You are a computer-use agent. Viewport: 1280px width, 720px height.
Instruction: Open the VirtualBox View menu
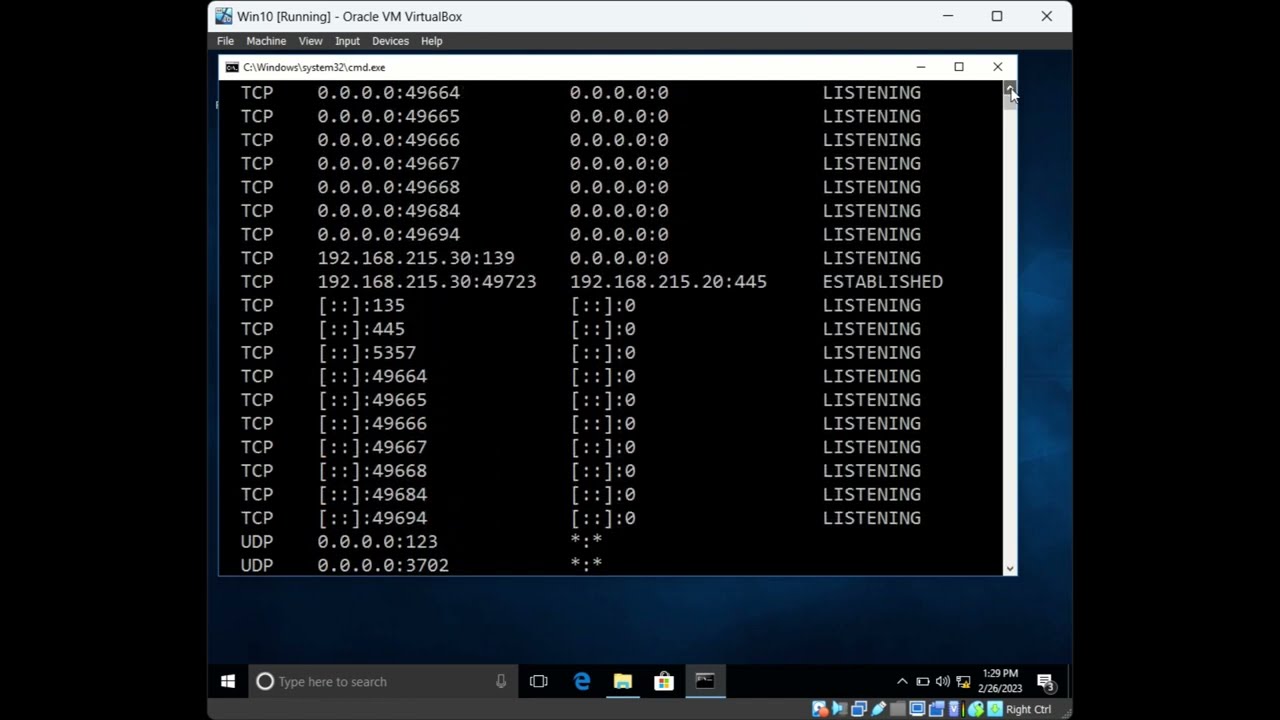pos(310,41)
